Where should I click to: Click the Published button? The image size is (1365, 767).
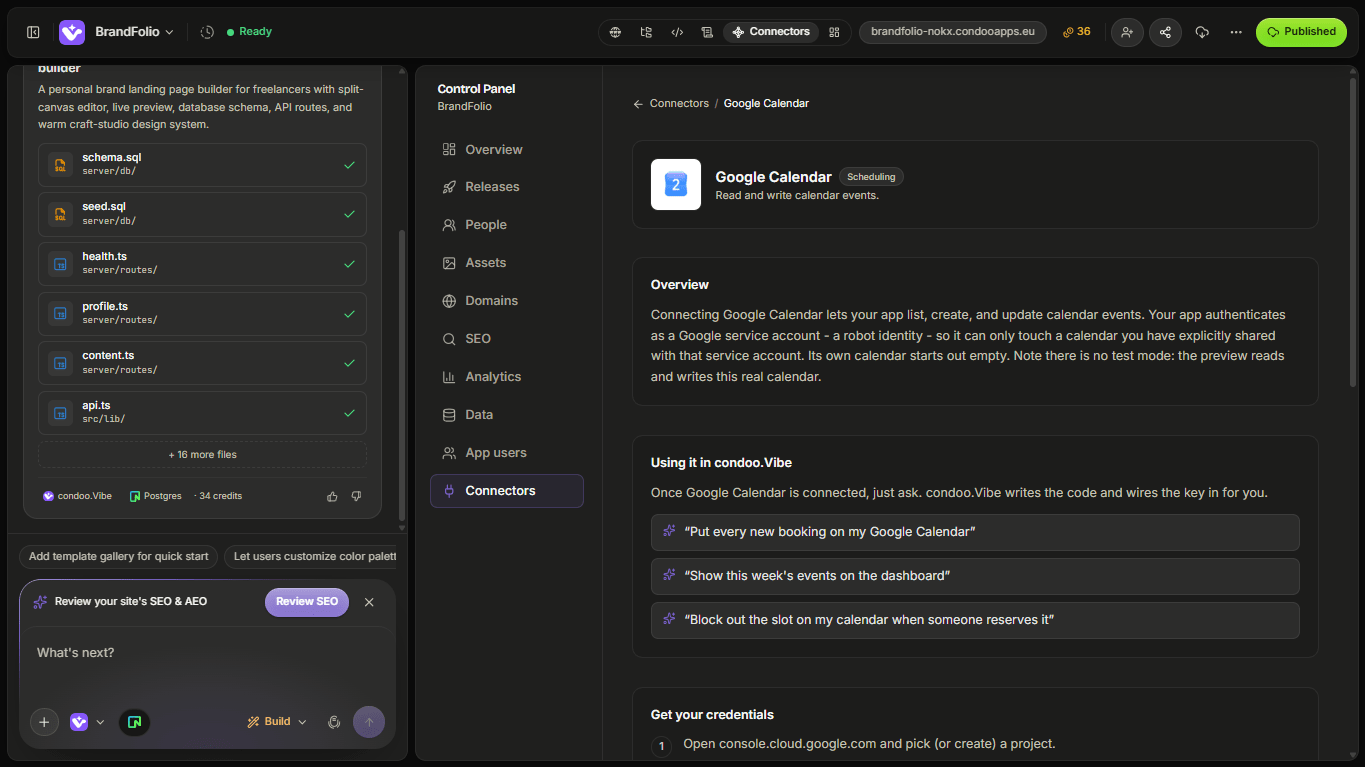(1301, 32)
